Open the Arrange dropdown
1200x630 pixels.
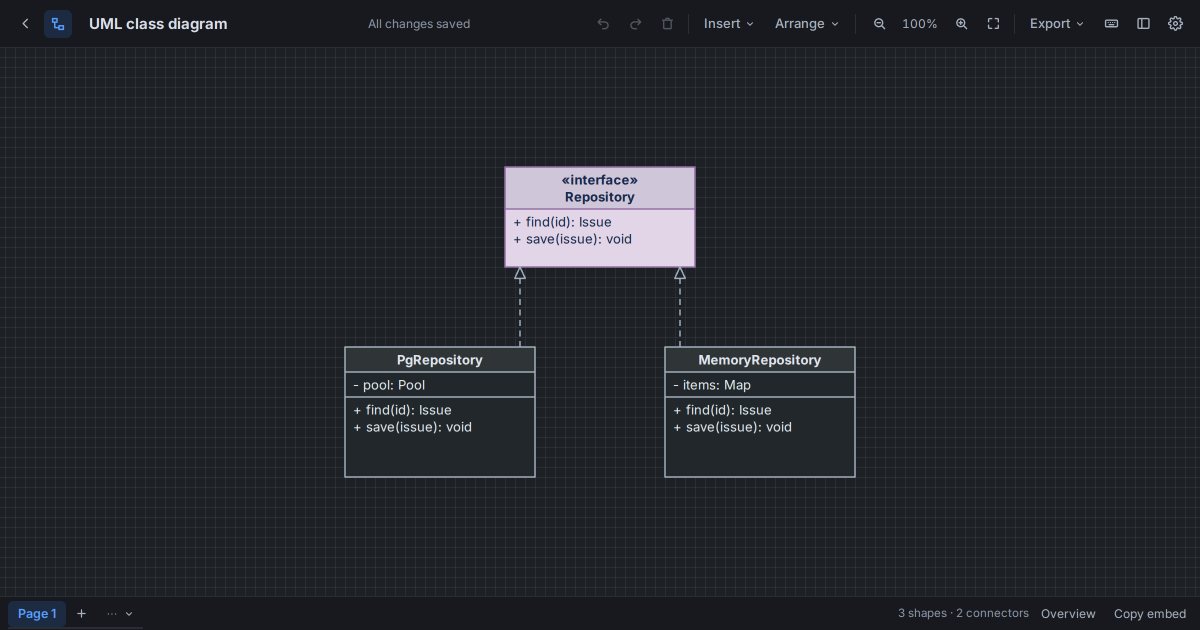807,24
